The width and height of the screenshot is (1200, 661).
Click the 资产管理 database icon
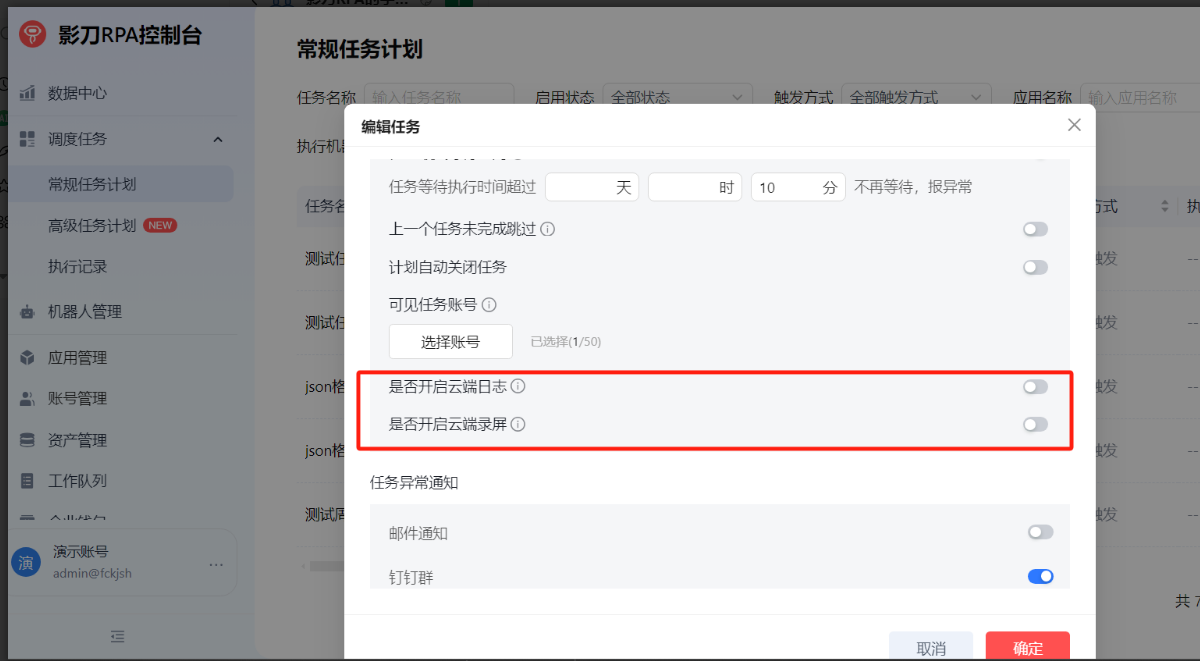[28, 441]
